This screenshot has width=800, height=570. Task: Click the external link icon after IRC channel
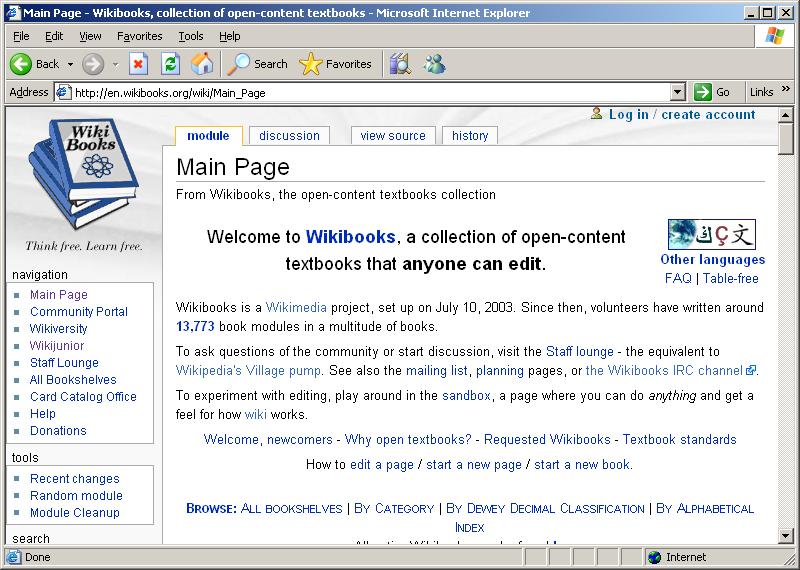751,370
